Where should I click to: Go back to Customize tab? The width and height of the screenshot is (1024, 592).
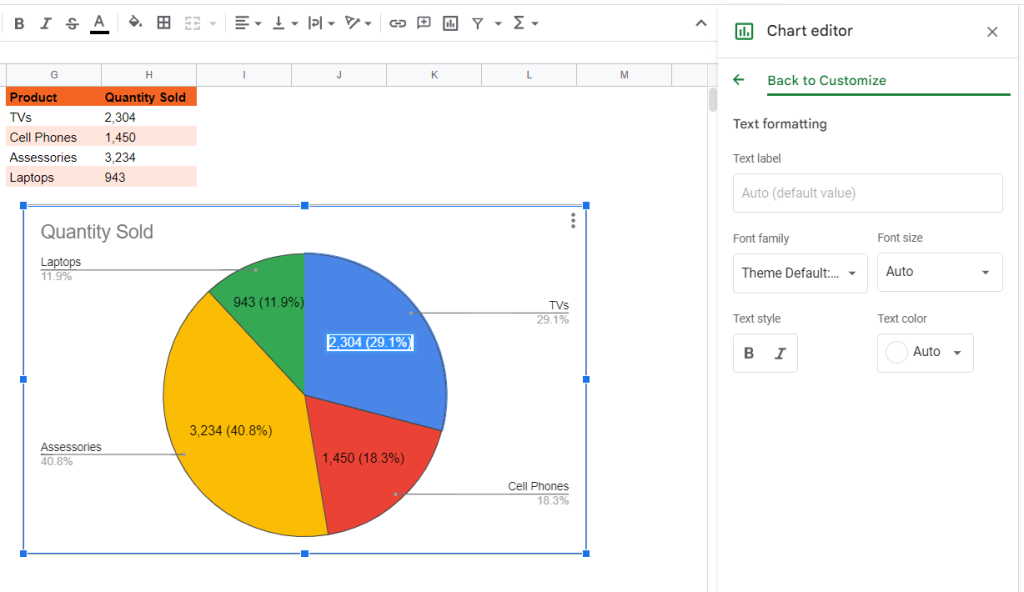click(x=826, y=80)
